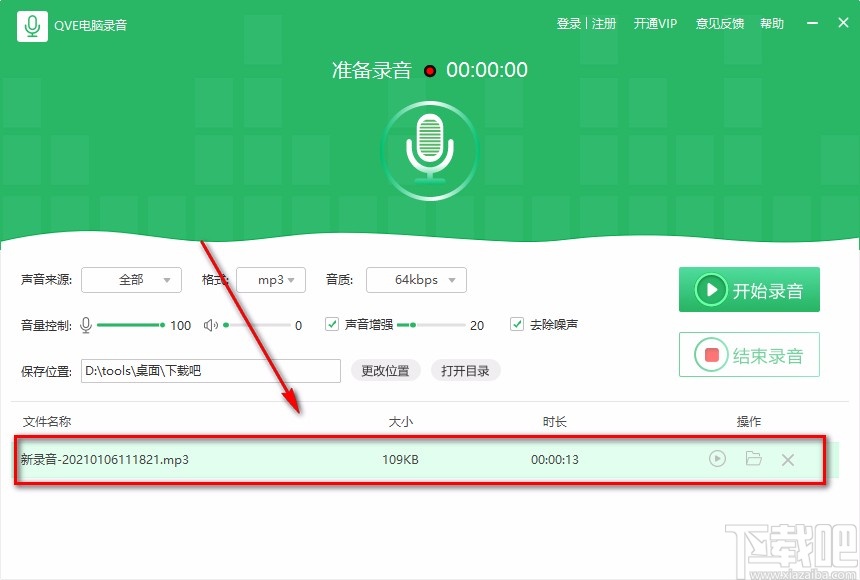
Task: Click the stop icon inside 结束录音
Action: click(x=712, y=354)
